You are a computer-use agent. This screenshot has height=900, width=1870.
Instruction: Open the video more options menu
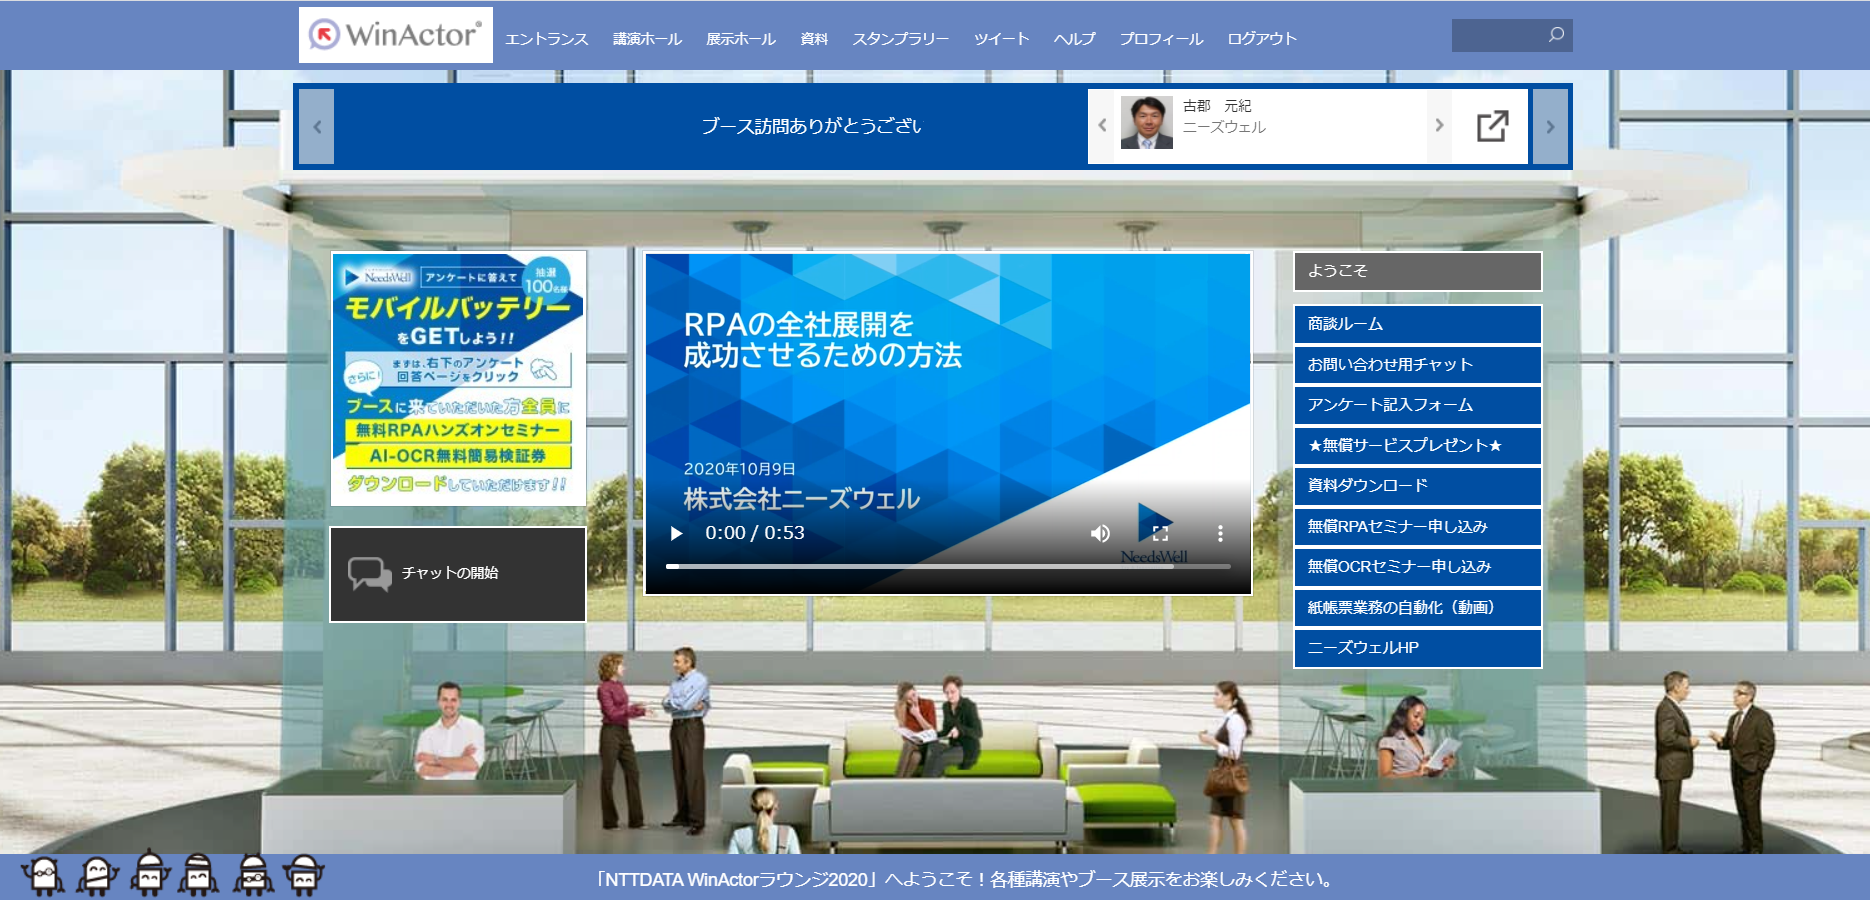point(1220,533)
